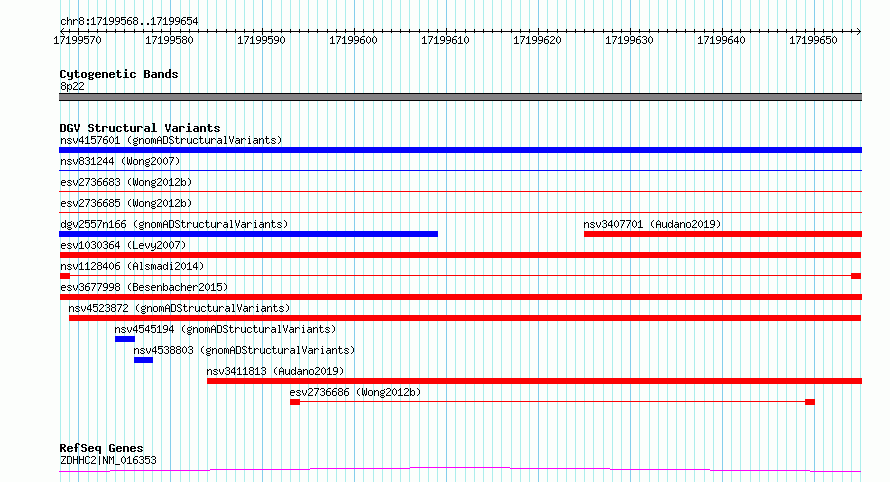This screenshot has width=890, height=482.
Task: Select the nsv831244 (Wong2007) variant label
Action: (x=120, y=161)
